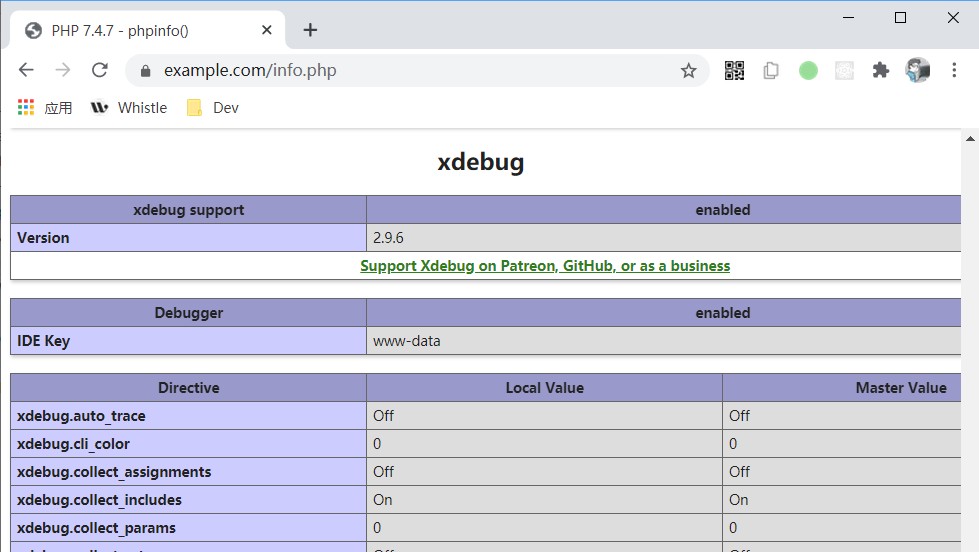
Task: Click the xdebug section heading
Action: (x=481, y=162)
